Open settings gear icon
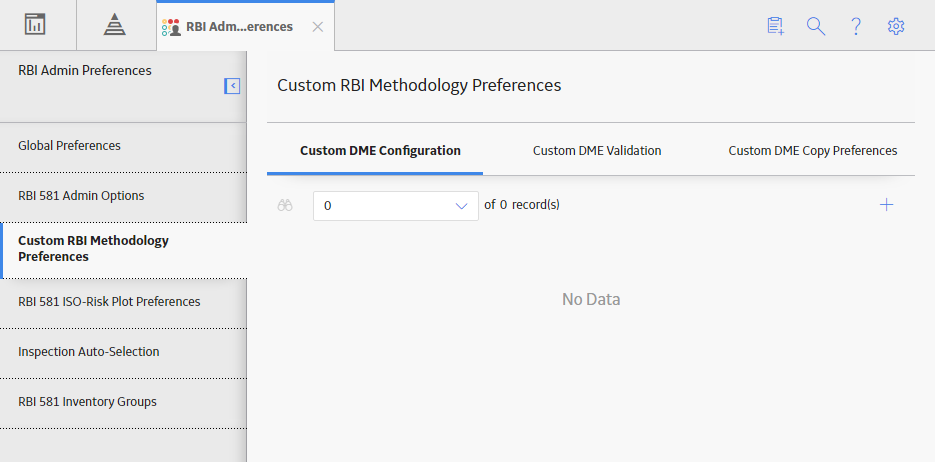The height and width of the screenshot is (462, 935). [896, 26]
